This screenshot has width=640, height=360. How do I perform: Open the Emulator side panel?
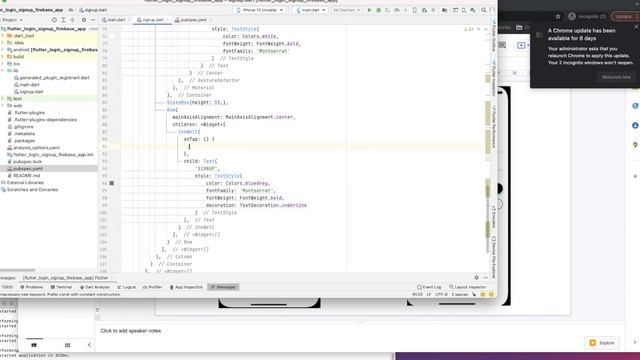coord(493,217)
